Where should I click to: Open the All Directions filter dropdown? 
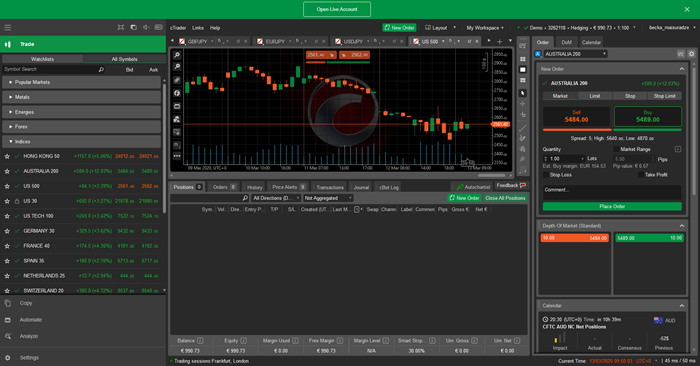coord(276,198)
